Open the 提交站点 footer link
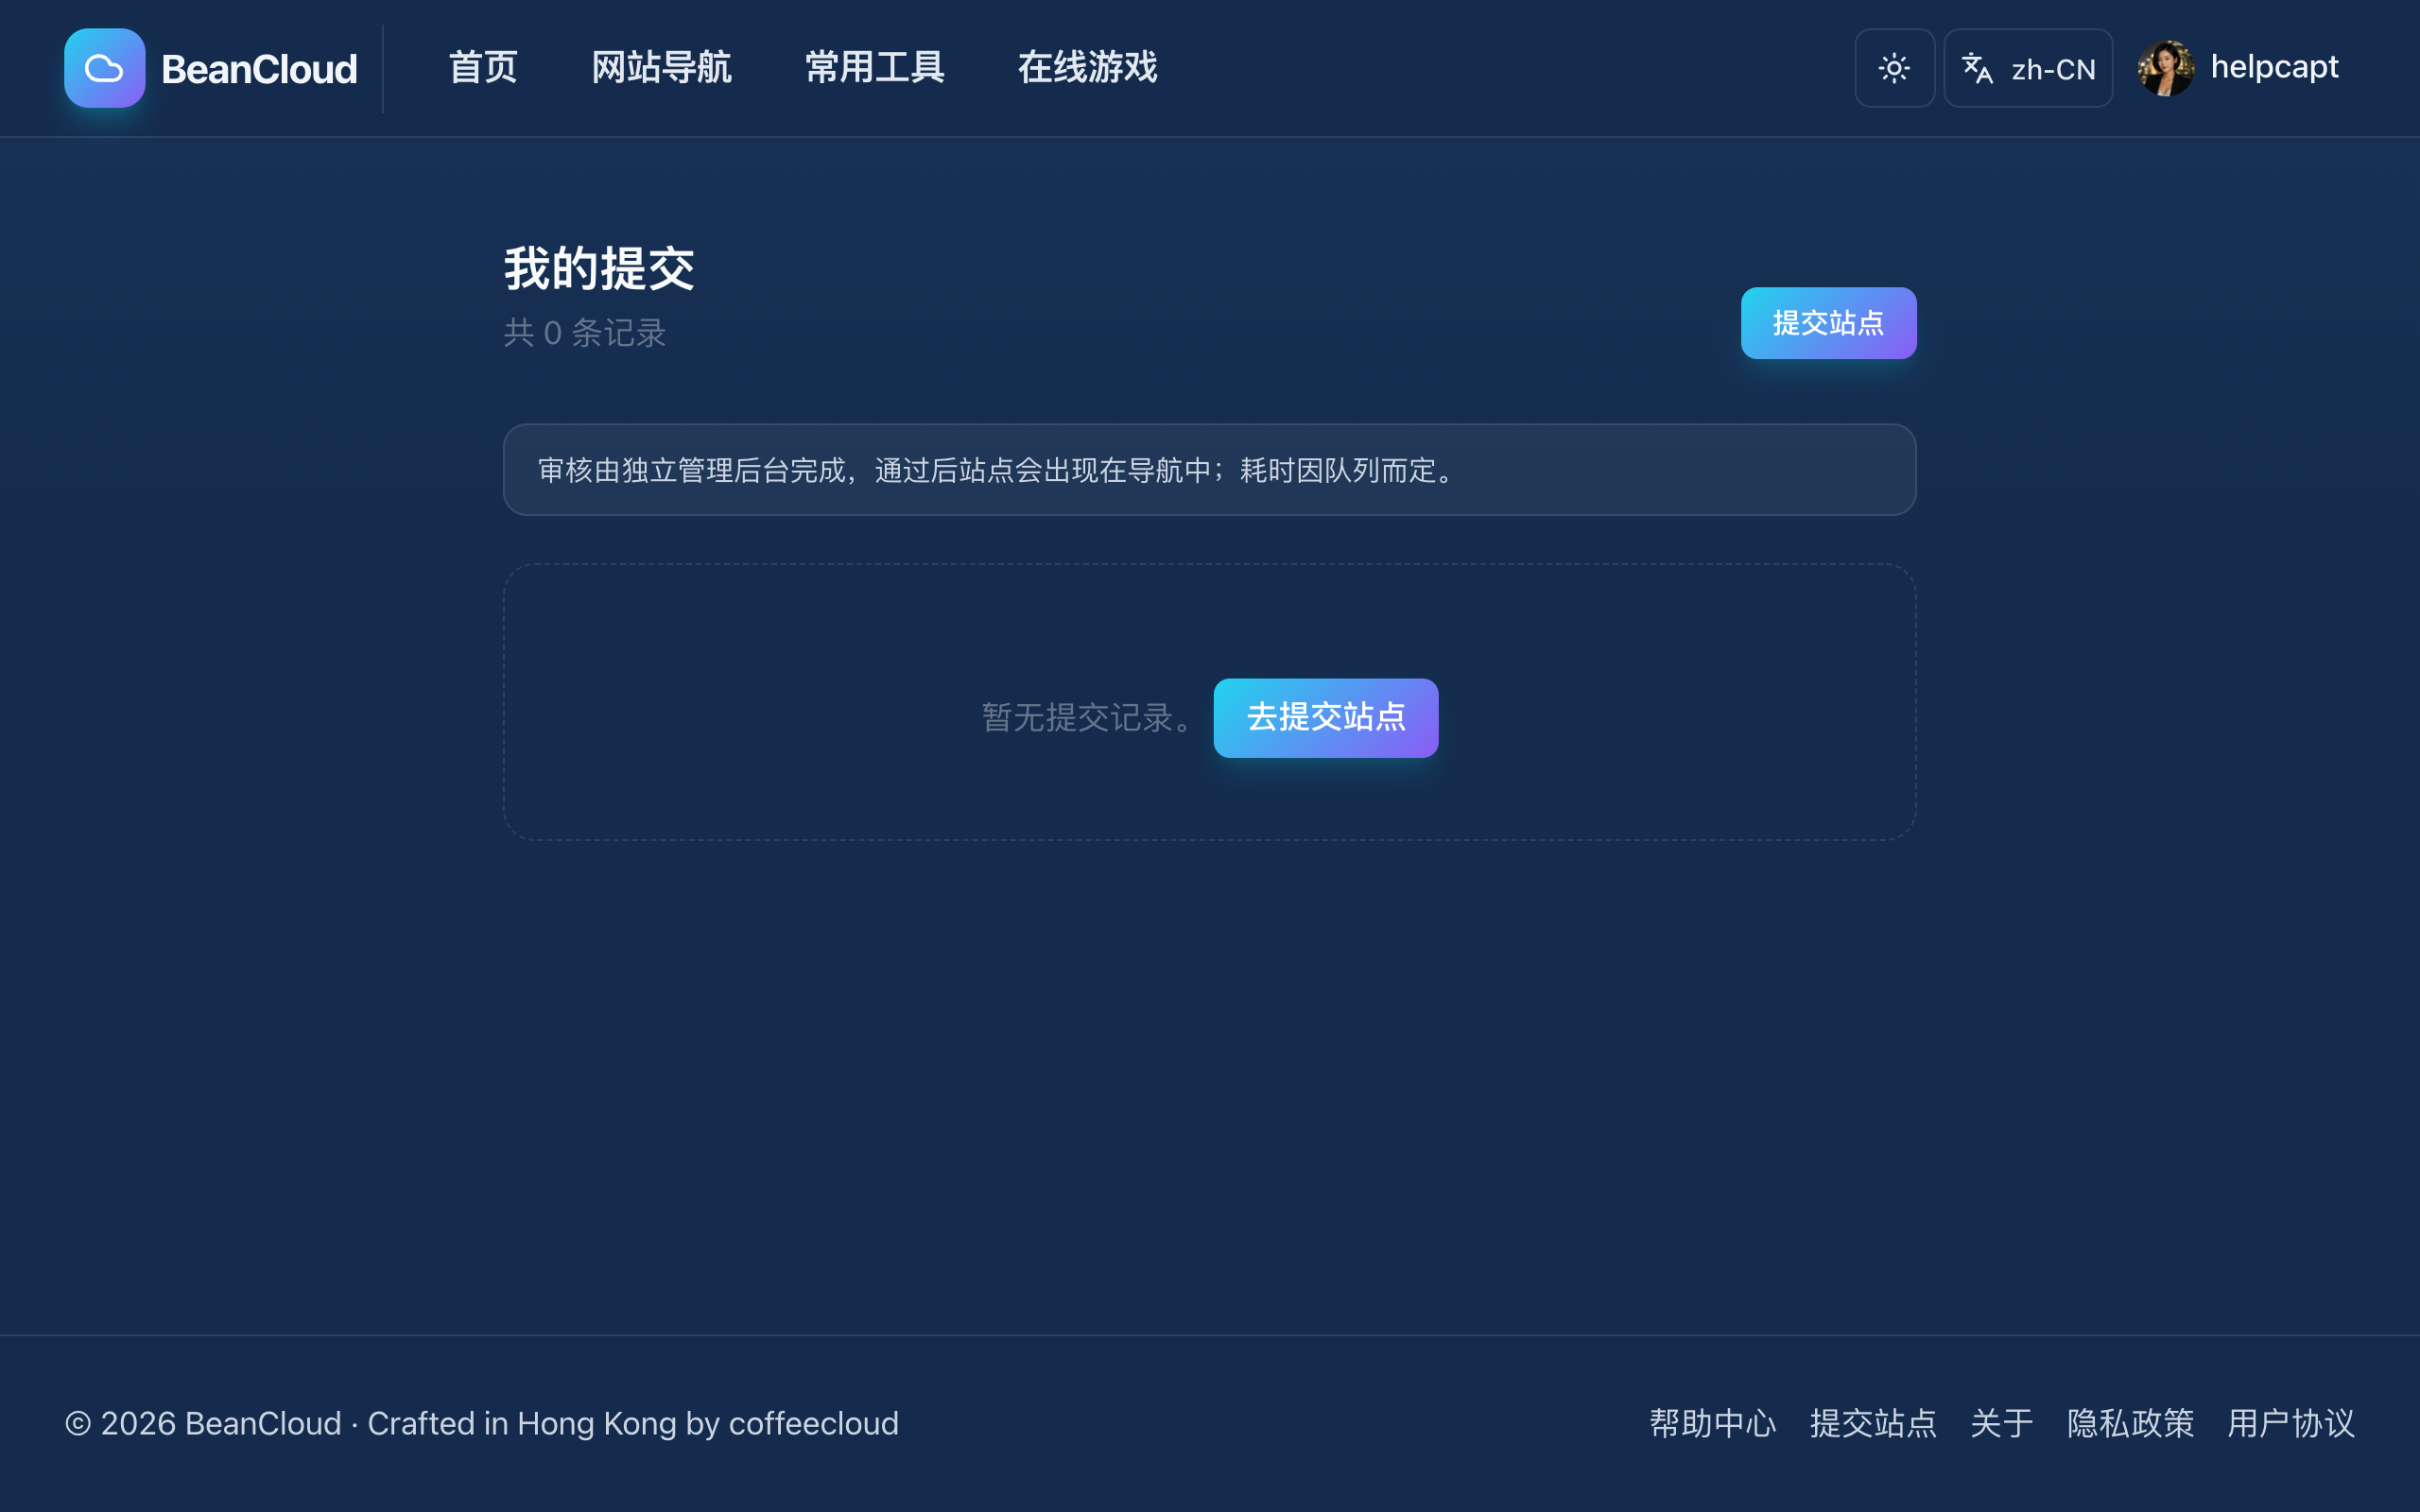The width and height of the screenshot is (2420, 1512). pos(1873,1423)
